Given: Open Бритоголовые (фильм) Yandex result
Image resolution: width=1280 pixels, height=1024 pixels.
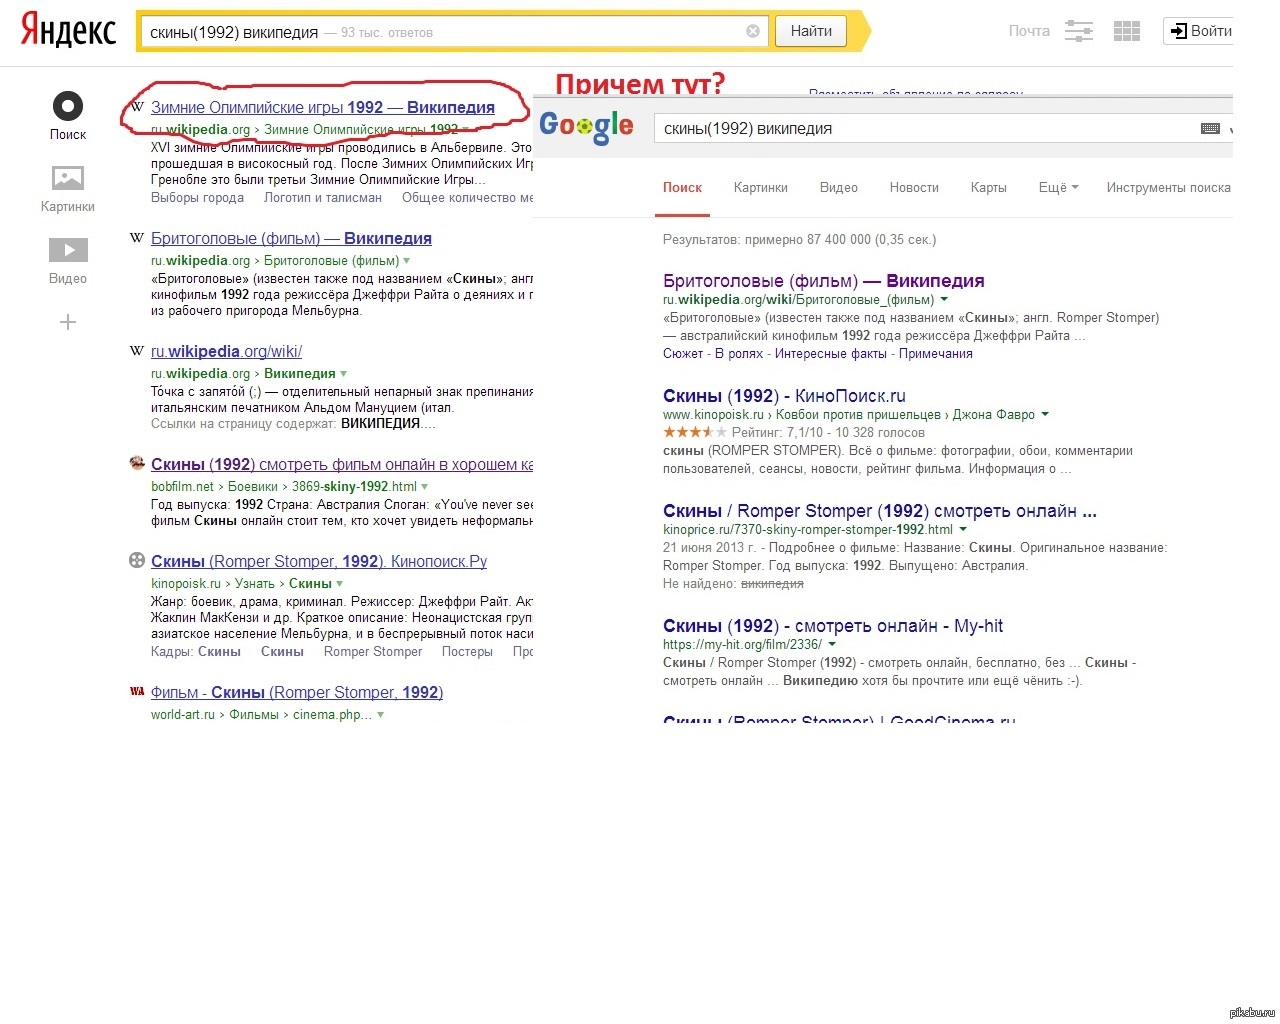Looking at the screenshot, I should (x=291, y=238).
